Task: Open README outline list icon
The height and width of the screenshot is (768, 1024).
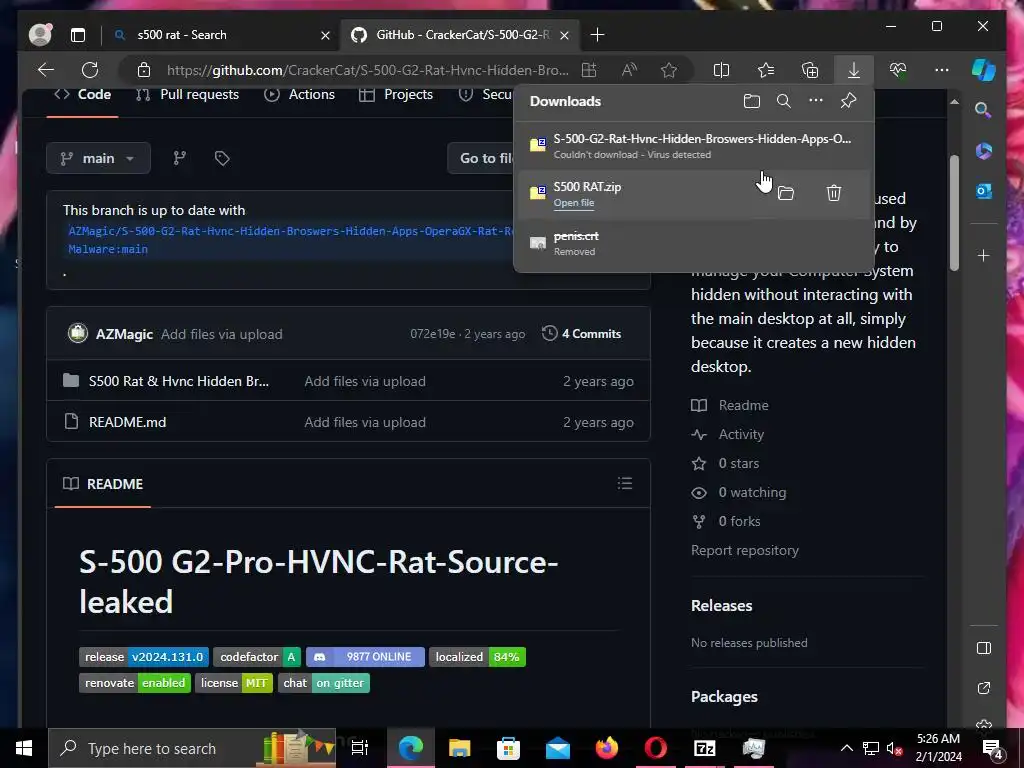Action: [x=625, y=483]
